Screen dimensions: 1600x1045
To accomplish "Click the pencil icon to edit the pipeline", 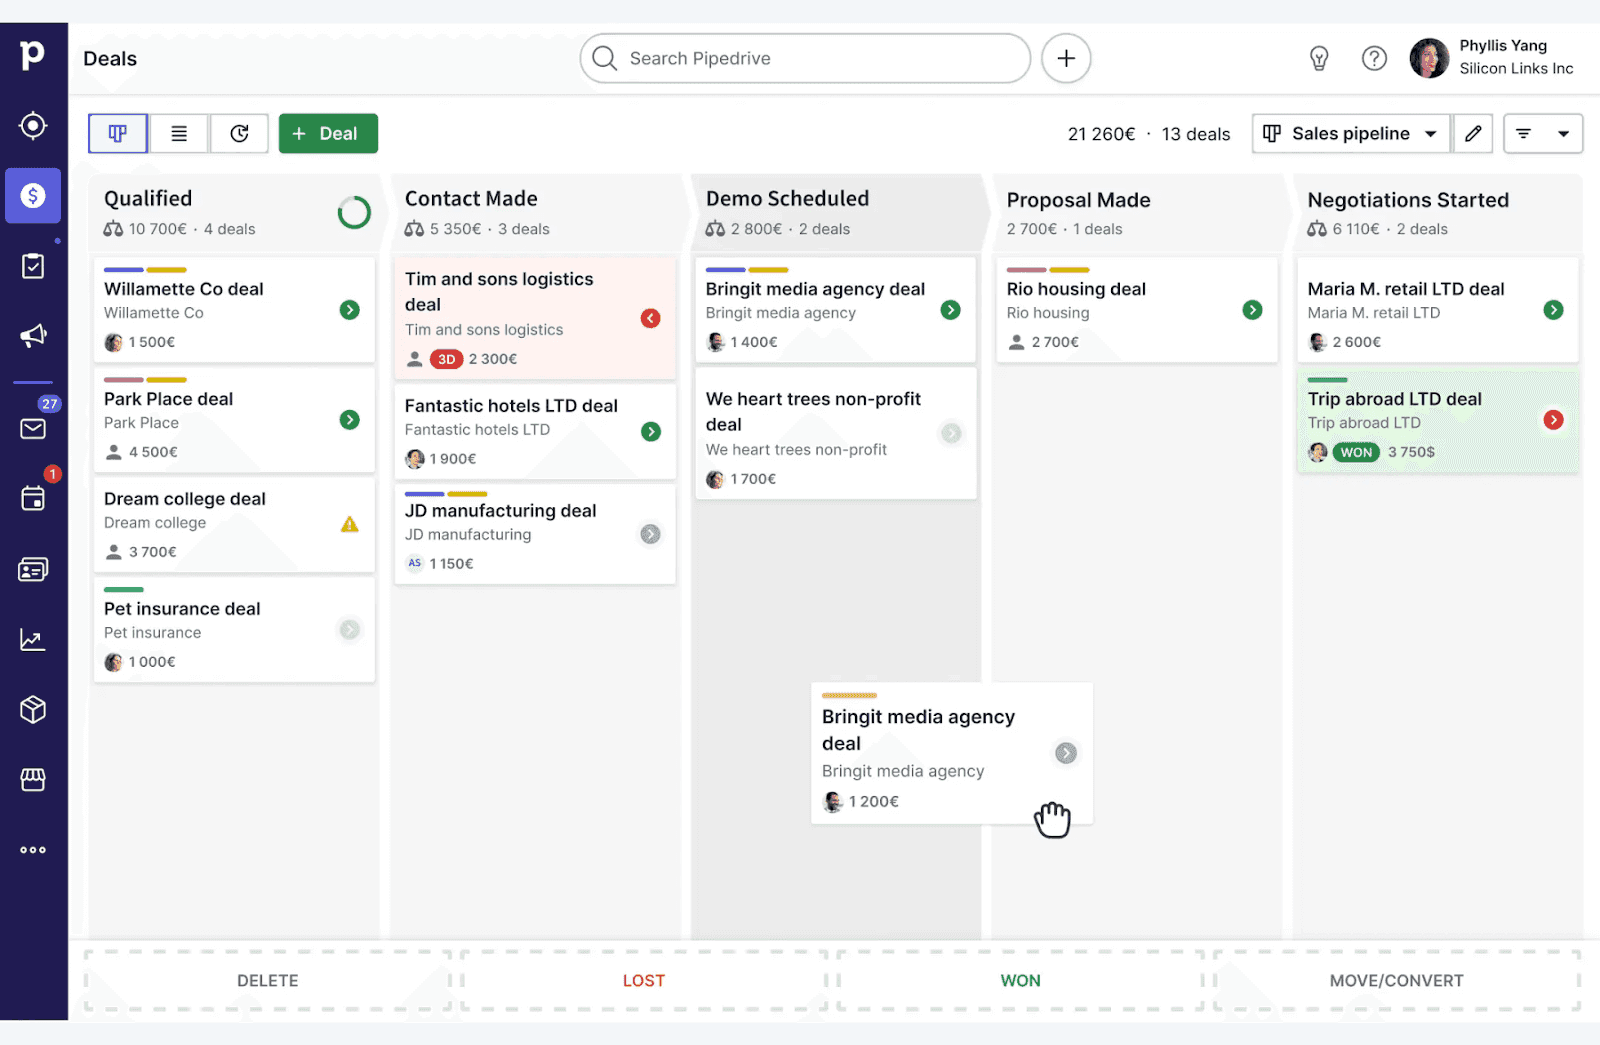I will [1472, 133].
